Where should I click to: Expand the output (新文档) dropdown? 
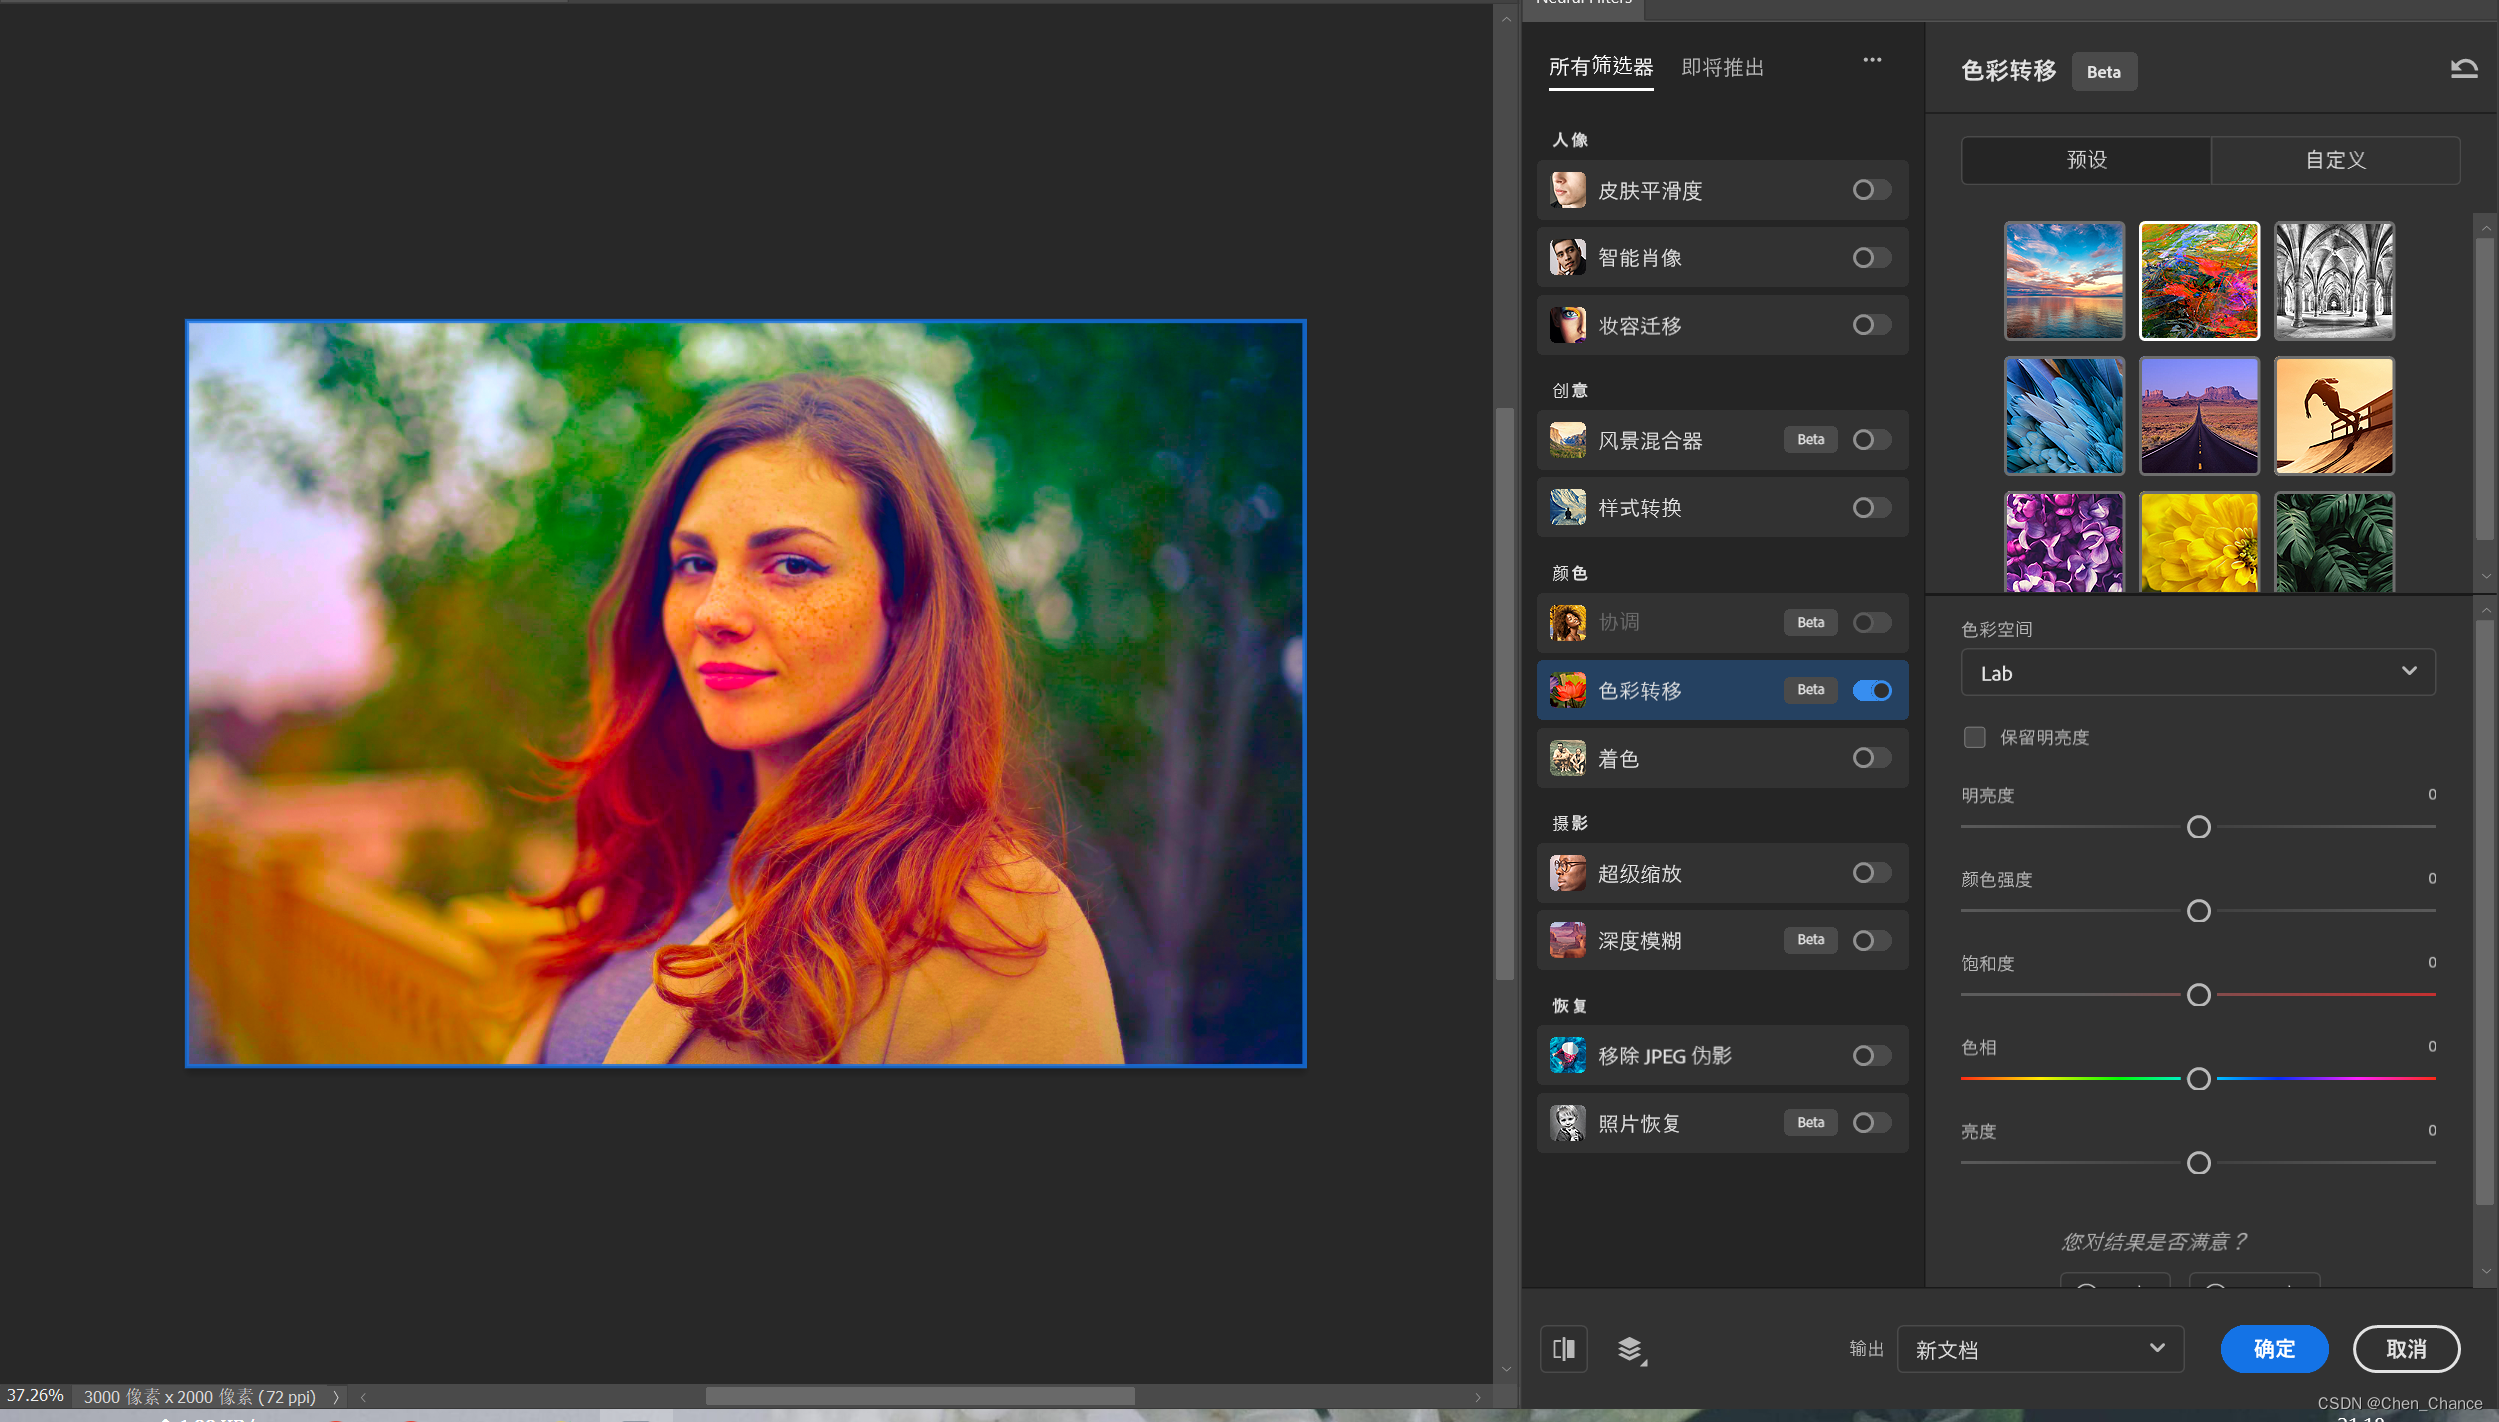2039,1349
